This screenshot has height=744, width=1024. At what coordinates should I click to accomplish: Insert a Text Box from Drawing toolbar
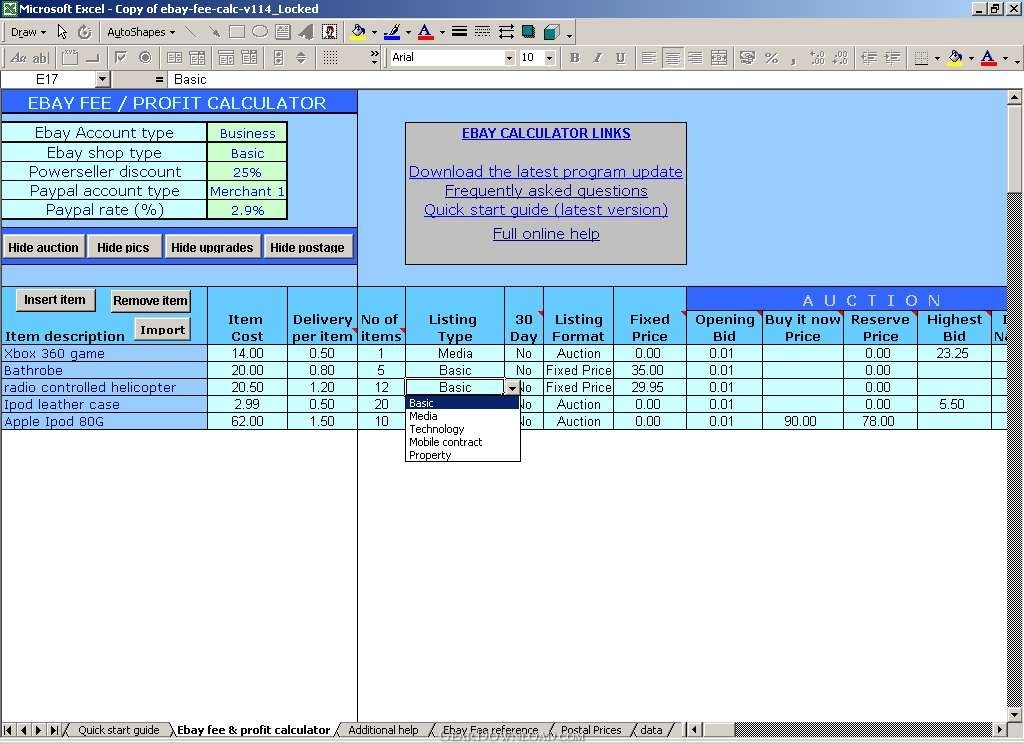pyautogui.click(x=283, y=32)
